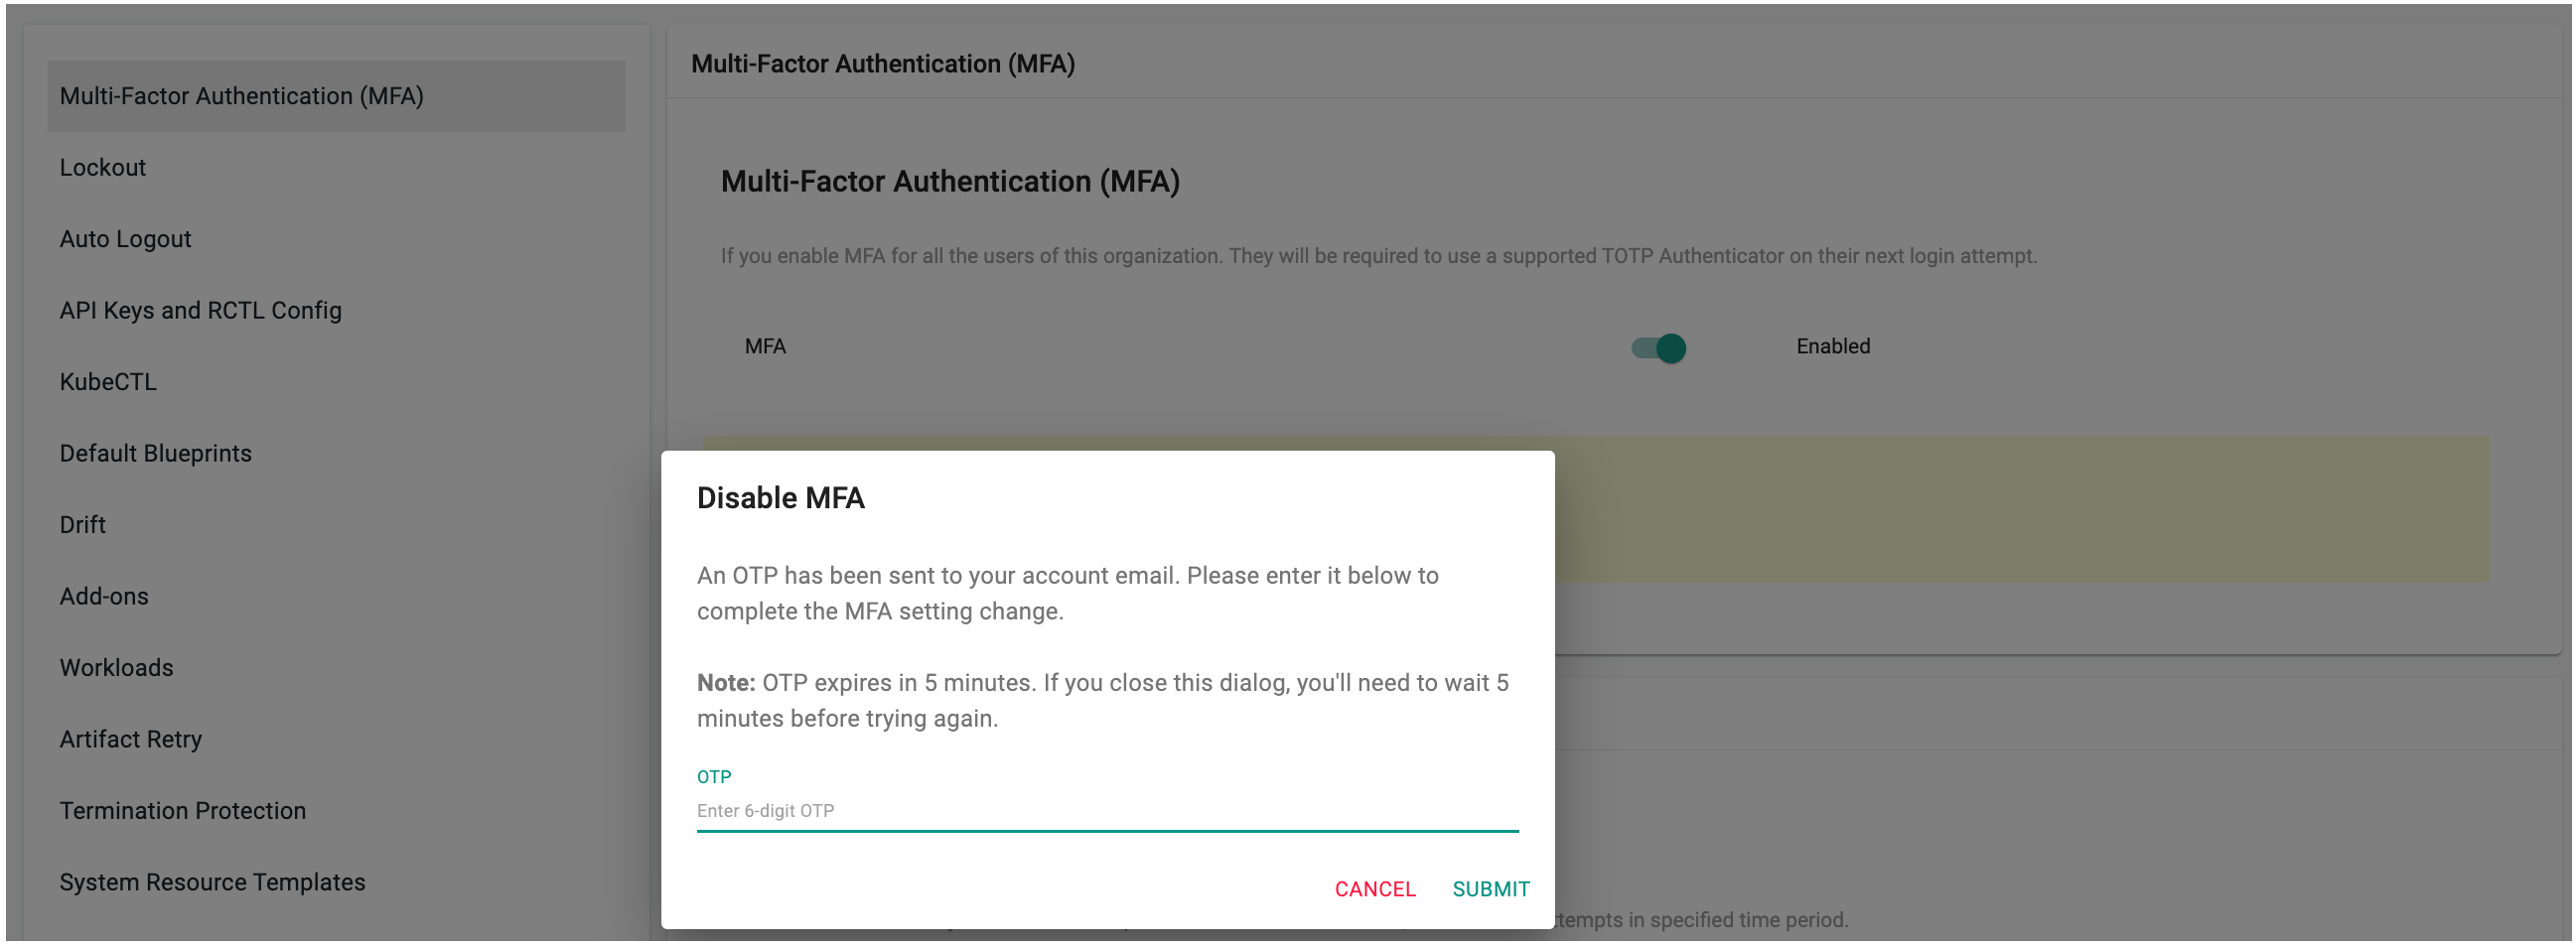The width and height of the screenshot is (2576, 947).
Task: Click the Enabled status label
Action: (x=1832, y=347)
